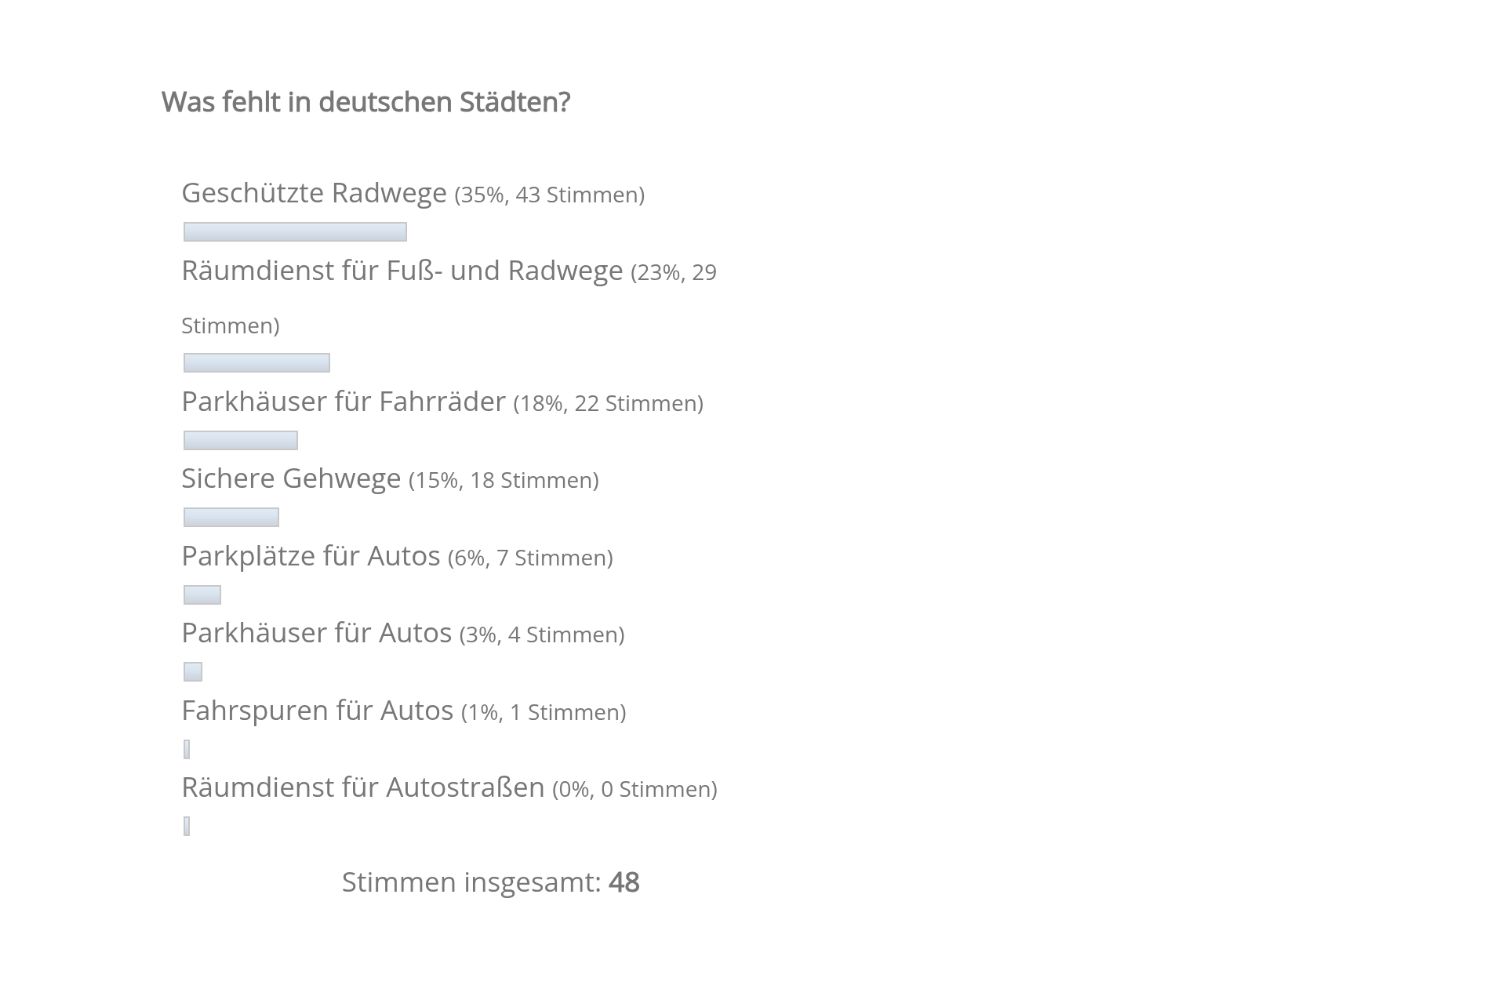Click the tiny bar under 'Fahrspuren für Autos'
Viewport: 1500px width, 1000px height.
[x=187, y=749]
